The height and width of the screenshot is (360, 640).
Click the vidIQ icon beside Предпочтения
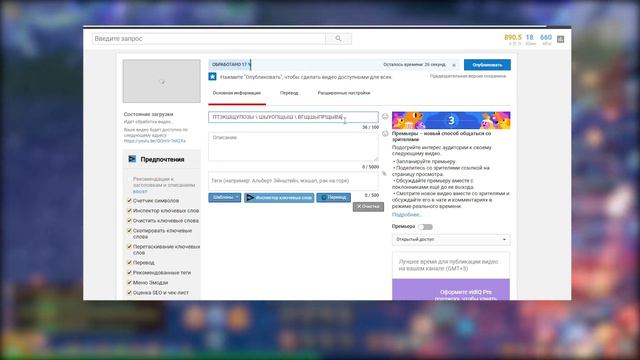point(132,159)
